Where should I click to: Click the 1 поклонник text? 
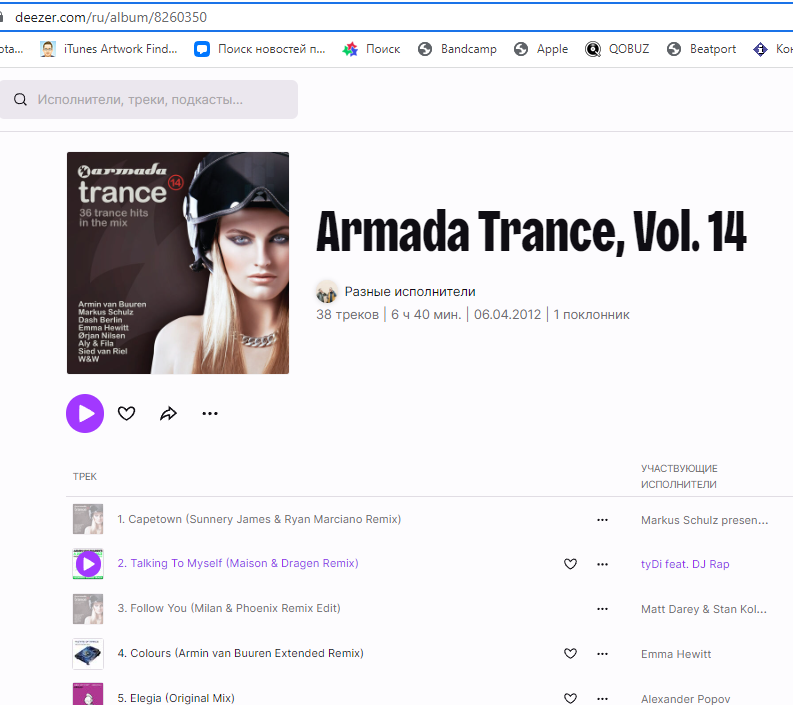591,315
